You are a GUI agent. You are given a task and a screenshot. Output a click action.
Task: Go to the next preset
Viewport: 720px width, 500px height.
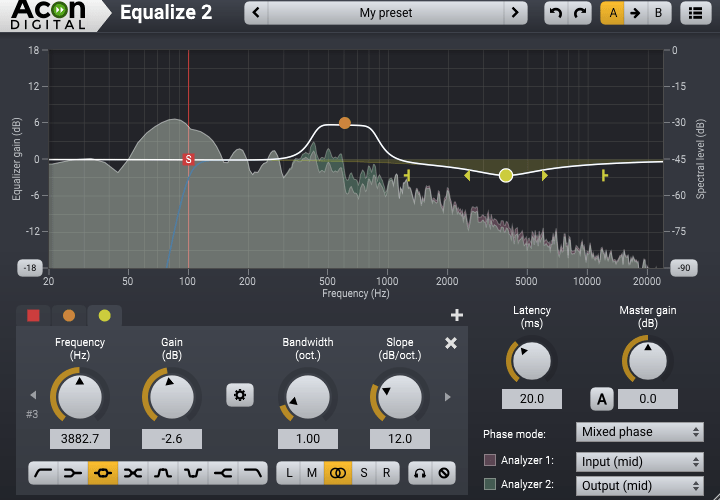(x=515, y=13)
